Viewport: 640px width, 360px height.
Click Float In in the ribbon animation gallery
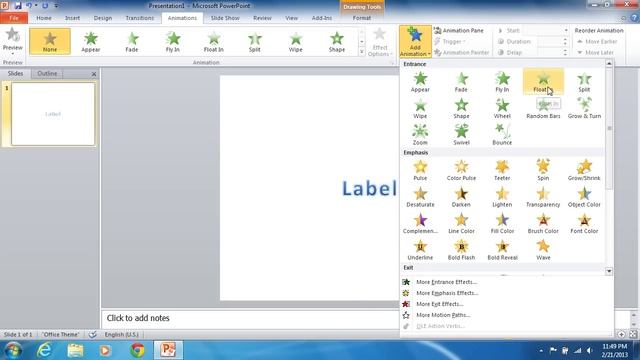213,42
